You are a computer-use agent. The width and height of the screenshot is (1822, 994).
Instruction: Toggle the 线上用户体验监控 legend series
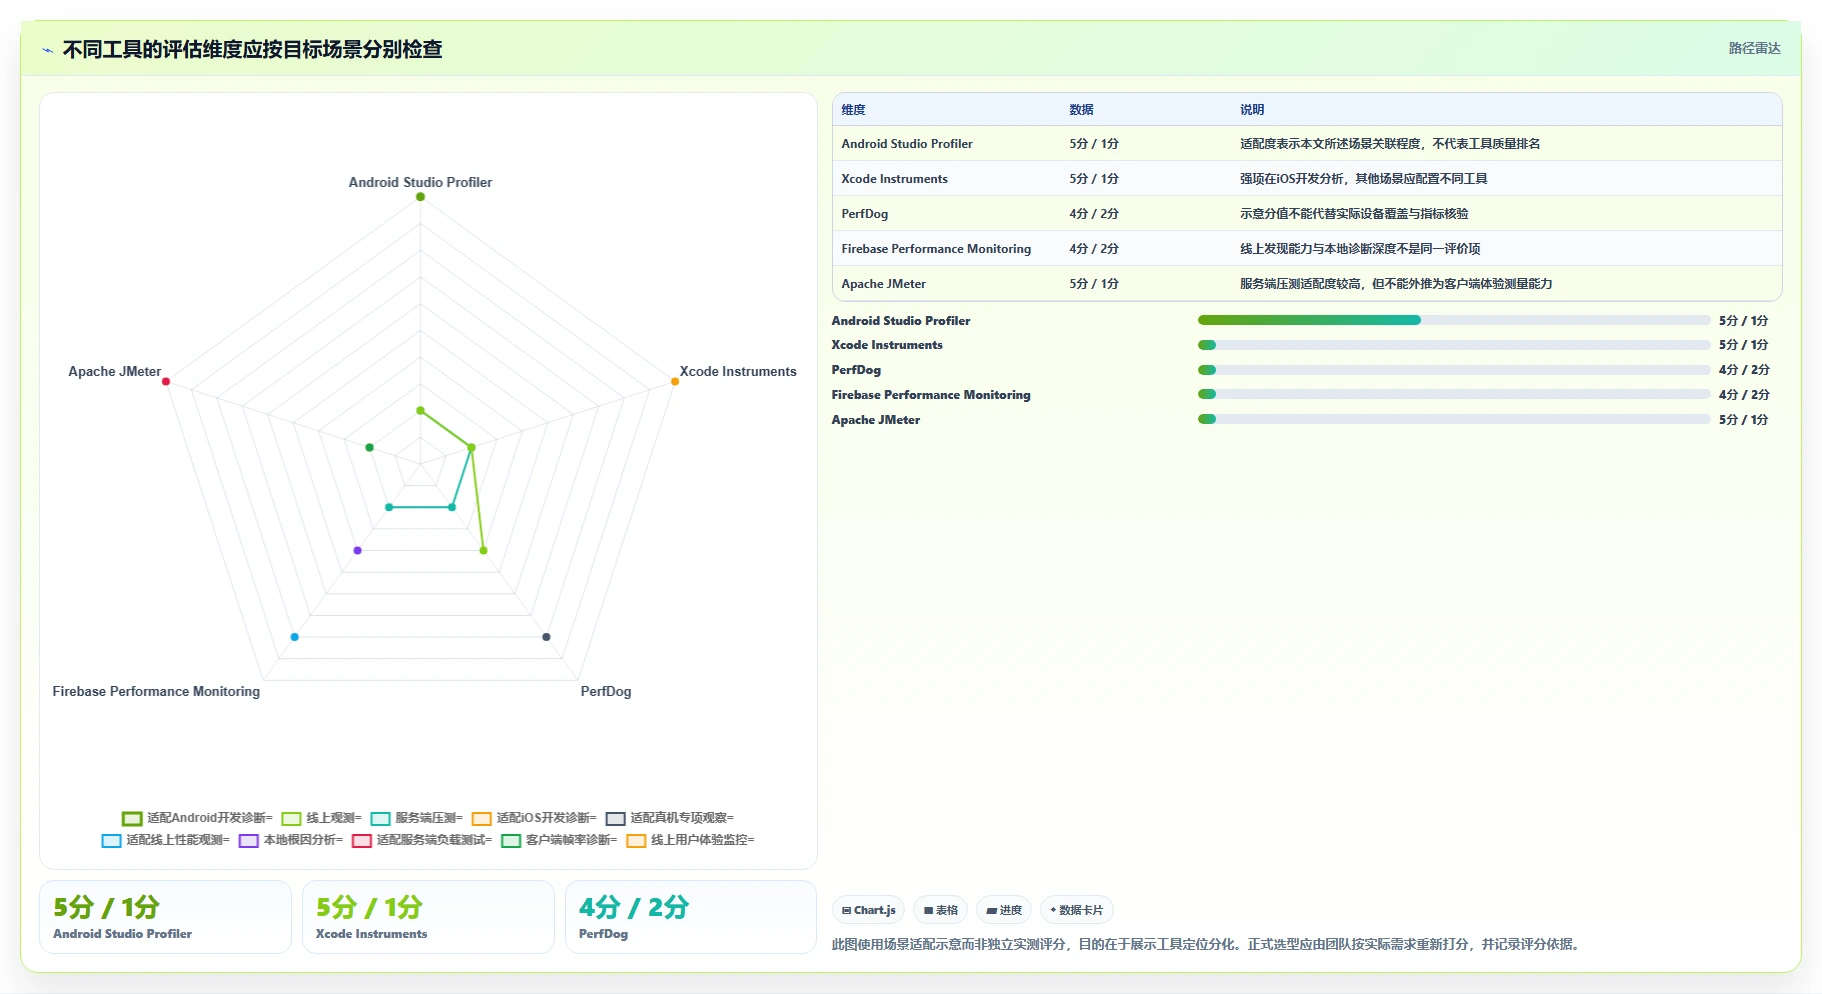pos(690,840)
